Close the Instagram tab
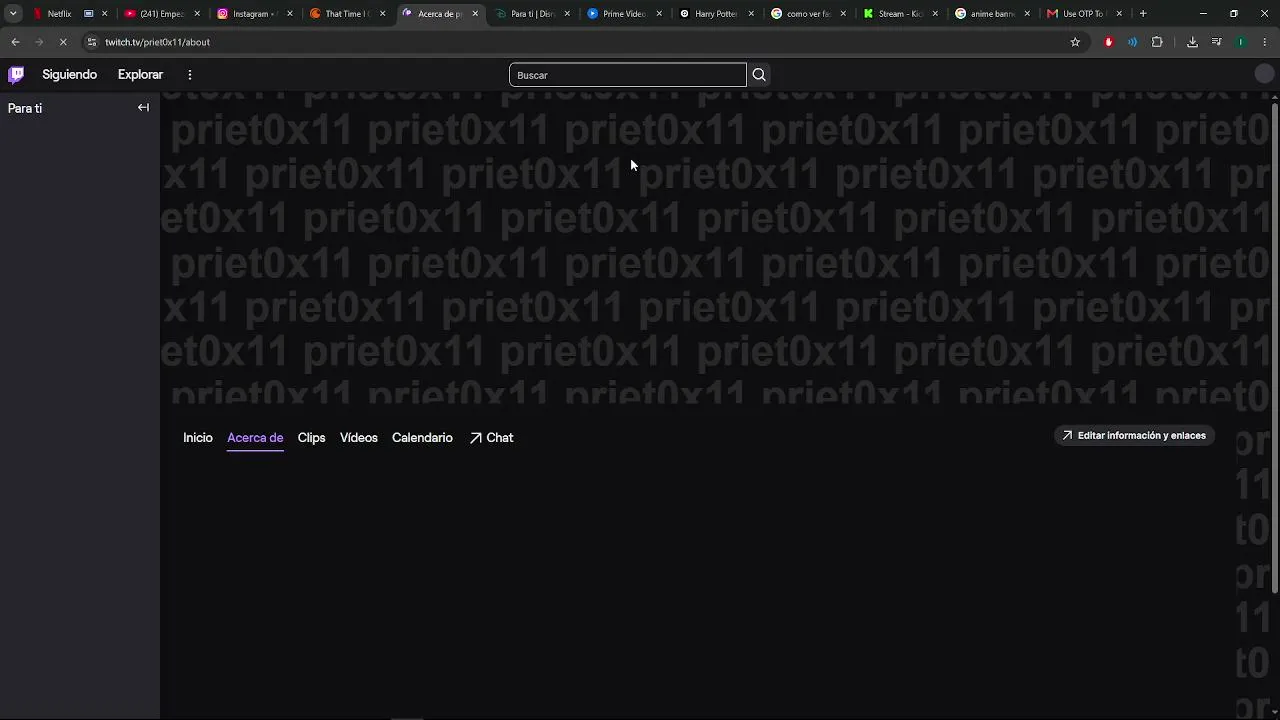Viewport: 1280px width, 720px height. (x=290, y=14)
